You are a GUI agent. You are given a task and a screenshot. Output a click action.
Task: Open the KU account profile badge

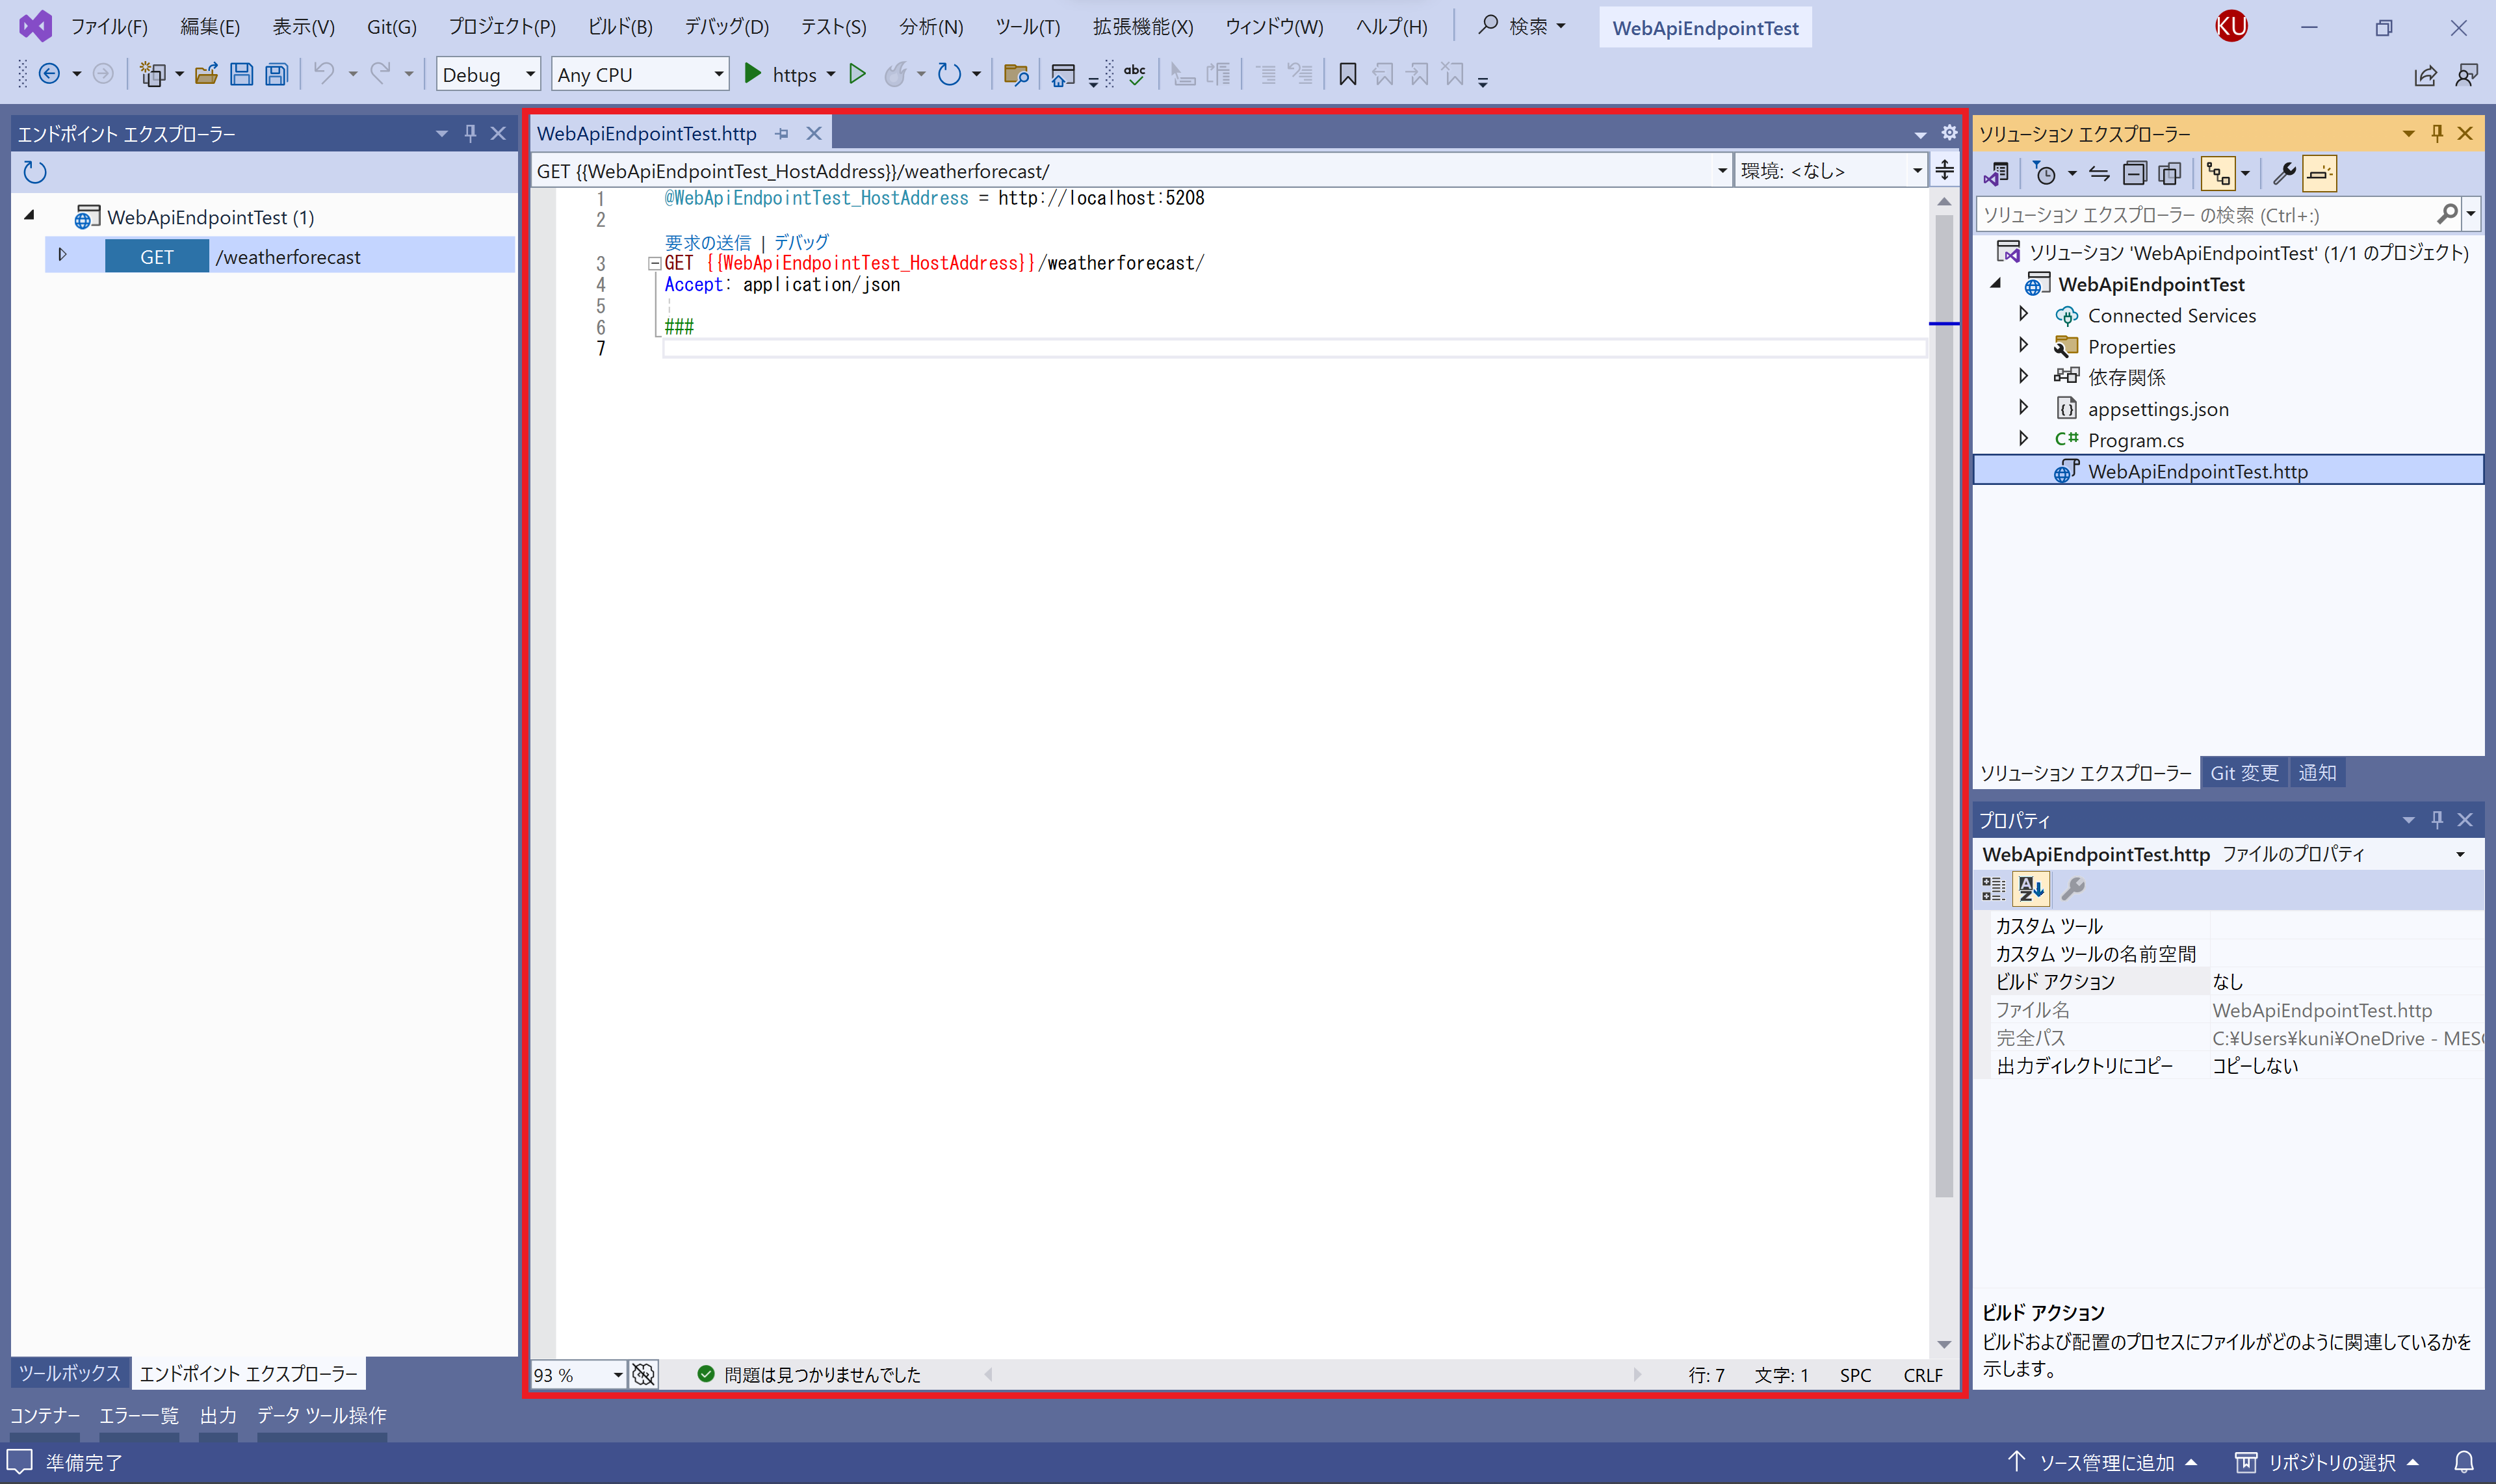coord(2231,26)
